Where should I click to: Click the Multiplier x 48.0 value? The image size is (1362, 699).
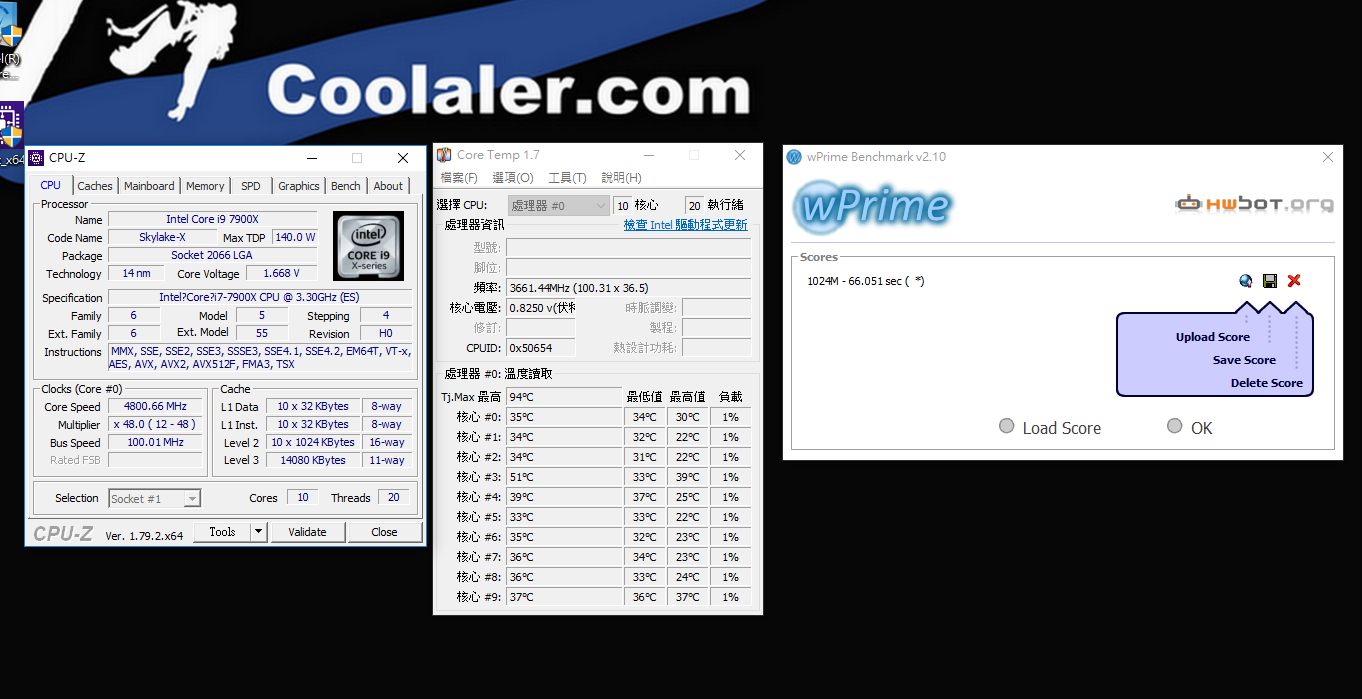point(155,425)
